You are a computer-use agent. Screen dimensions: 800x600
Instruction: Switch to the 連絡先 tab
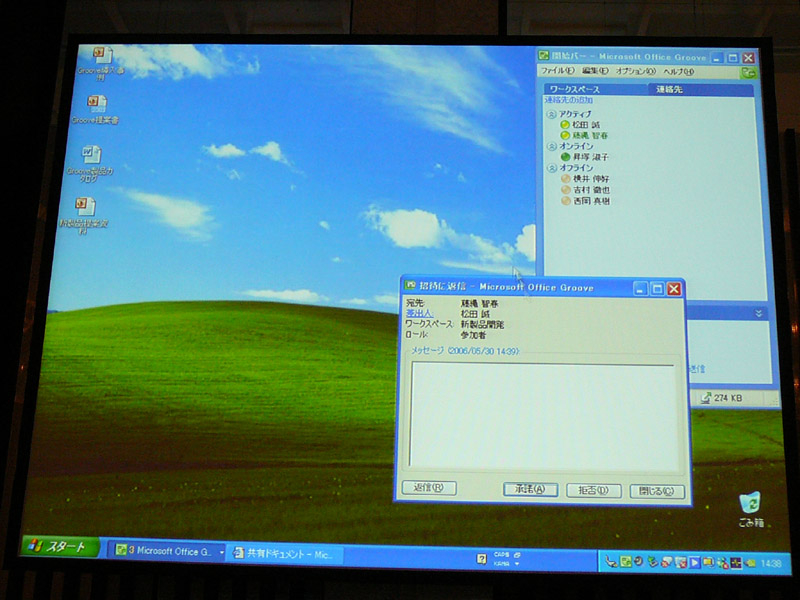(x=701, y=89)
